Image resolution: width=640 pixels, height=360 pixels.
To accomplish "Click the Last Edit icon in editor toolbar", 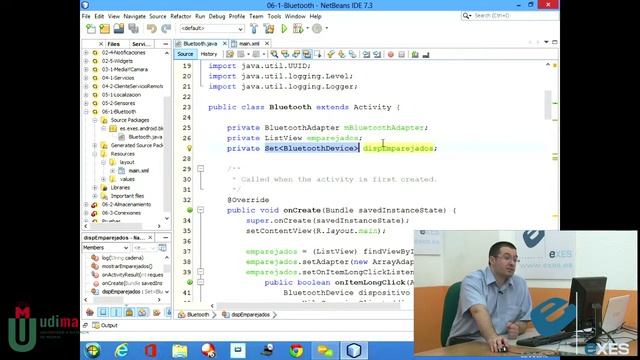I will (x=230, y=54).
